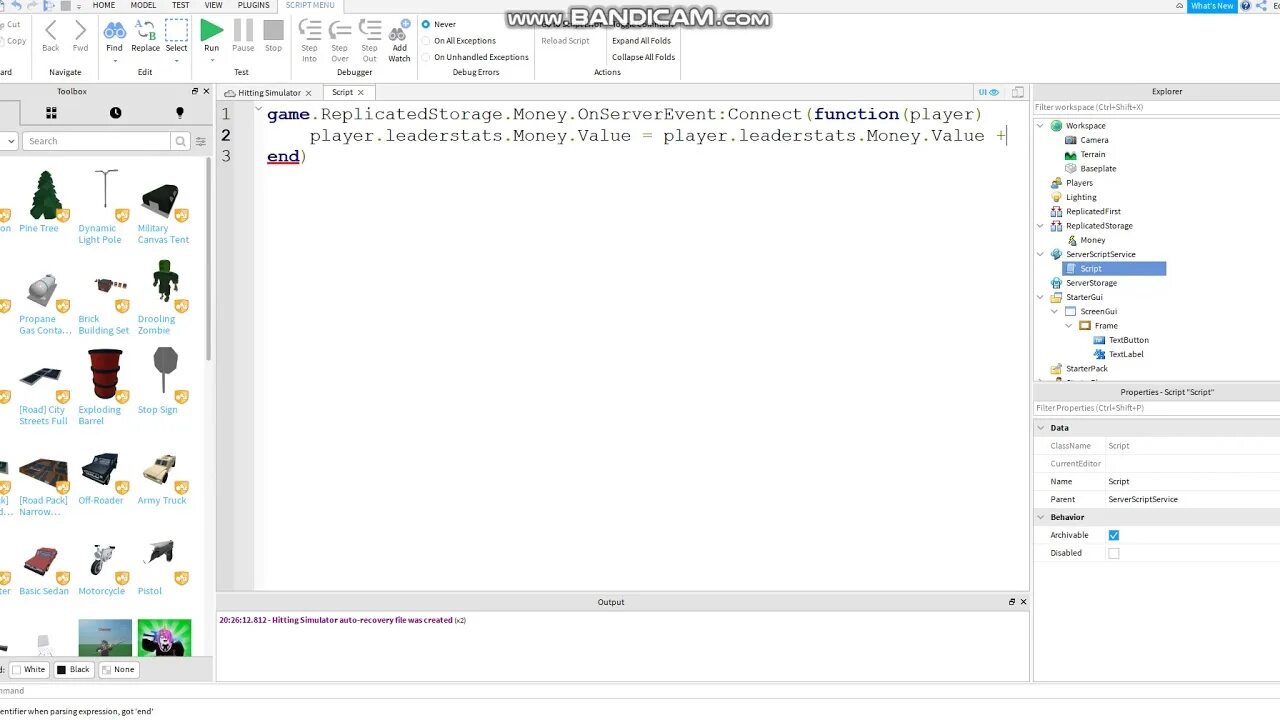This screenshot has width=1280, height=720.
Task: Select the Exploding Barrel model thumbnail
Action: tap(104, 375)
